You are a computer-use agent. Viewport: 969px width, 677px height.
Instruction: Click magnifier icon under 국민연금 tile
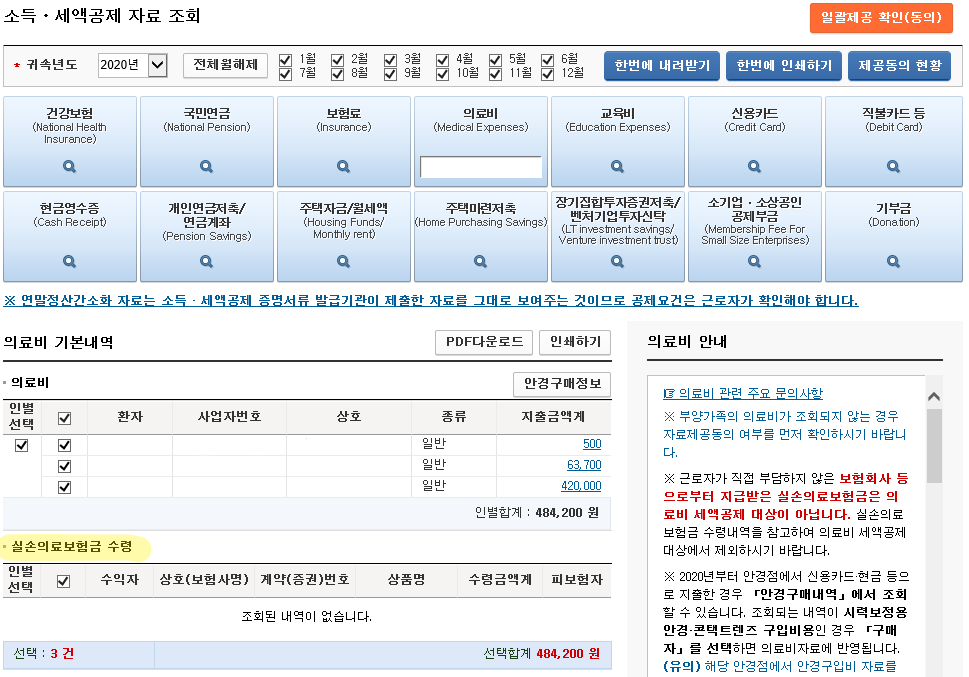(x=206, y=166)
